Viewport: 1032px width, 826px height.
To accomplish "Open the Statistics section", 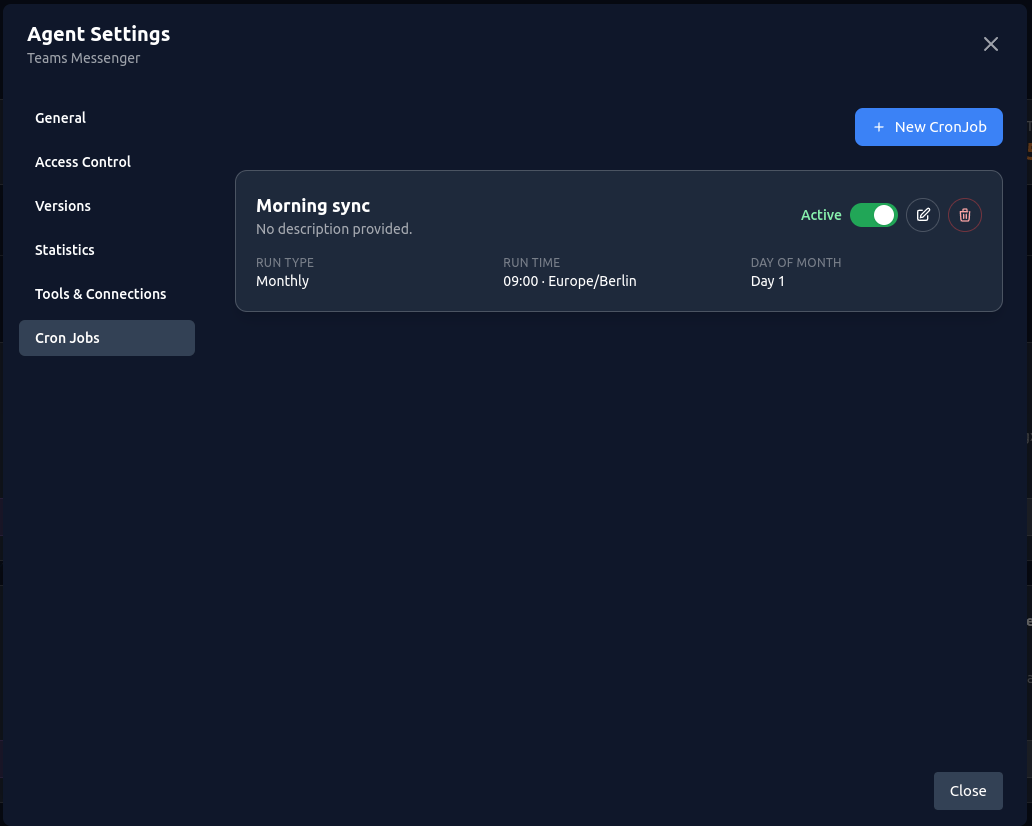I will (107, 250).
